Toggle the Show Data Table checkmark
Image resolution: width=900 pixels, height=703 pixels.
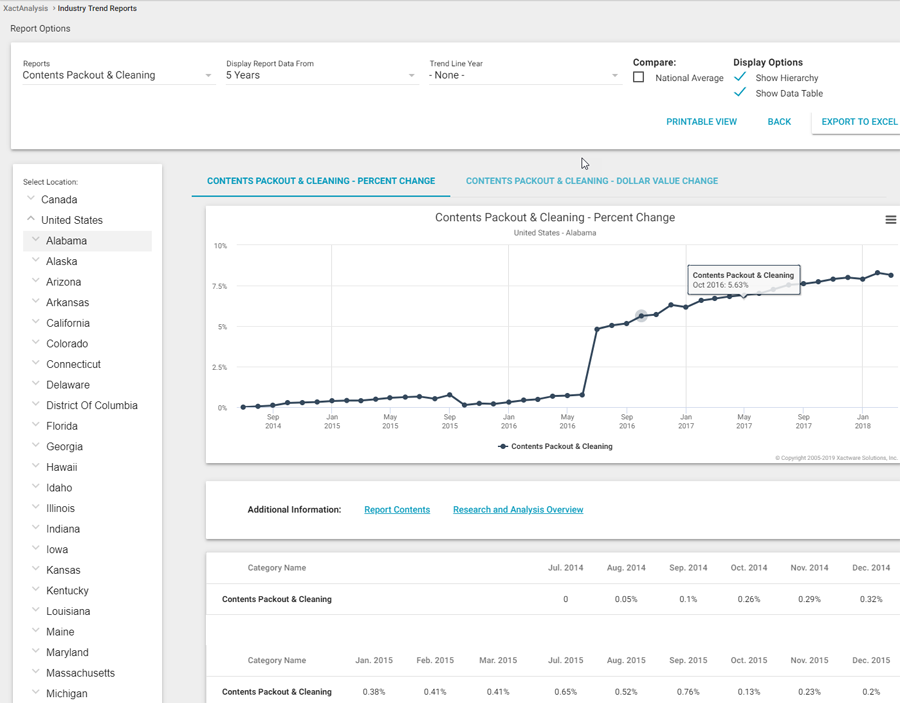click(x=740, y=93)
